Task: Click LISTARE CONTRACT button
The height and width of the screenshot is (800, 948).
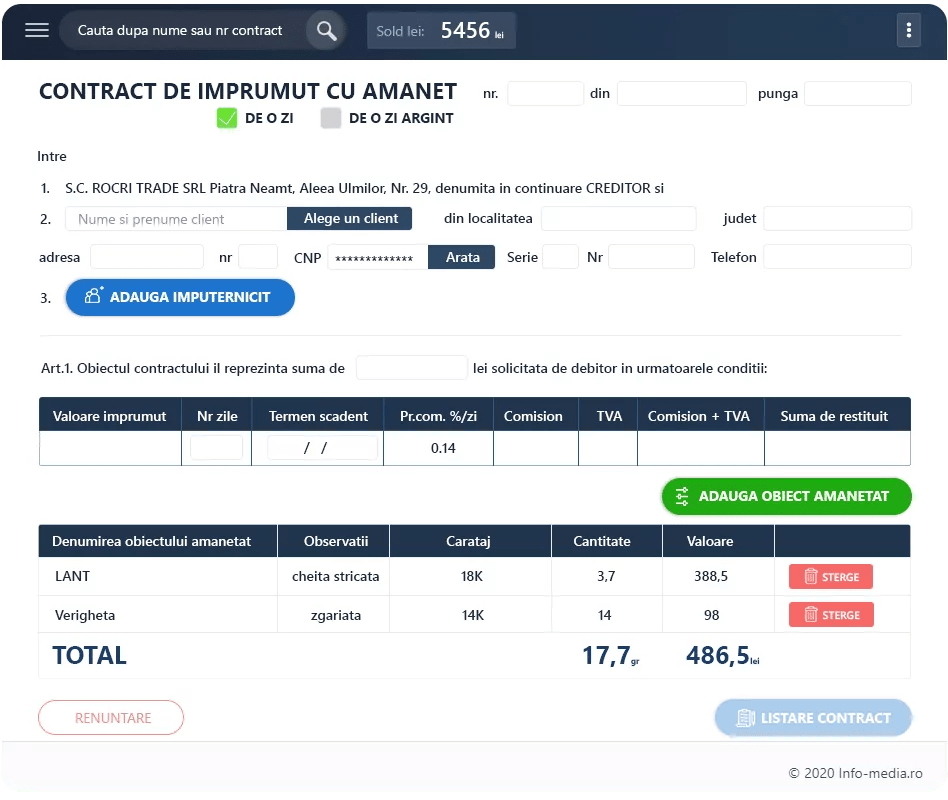Action: [x=813, y=718]
